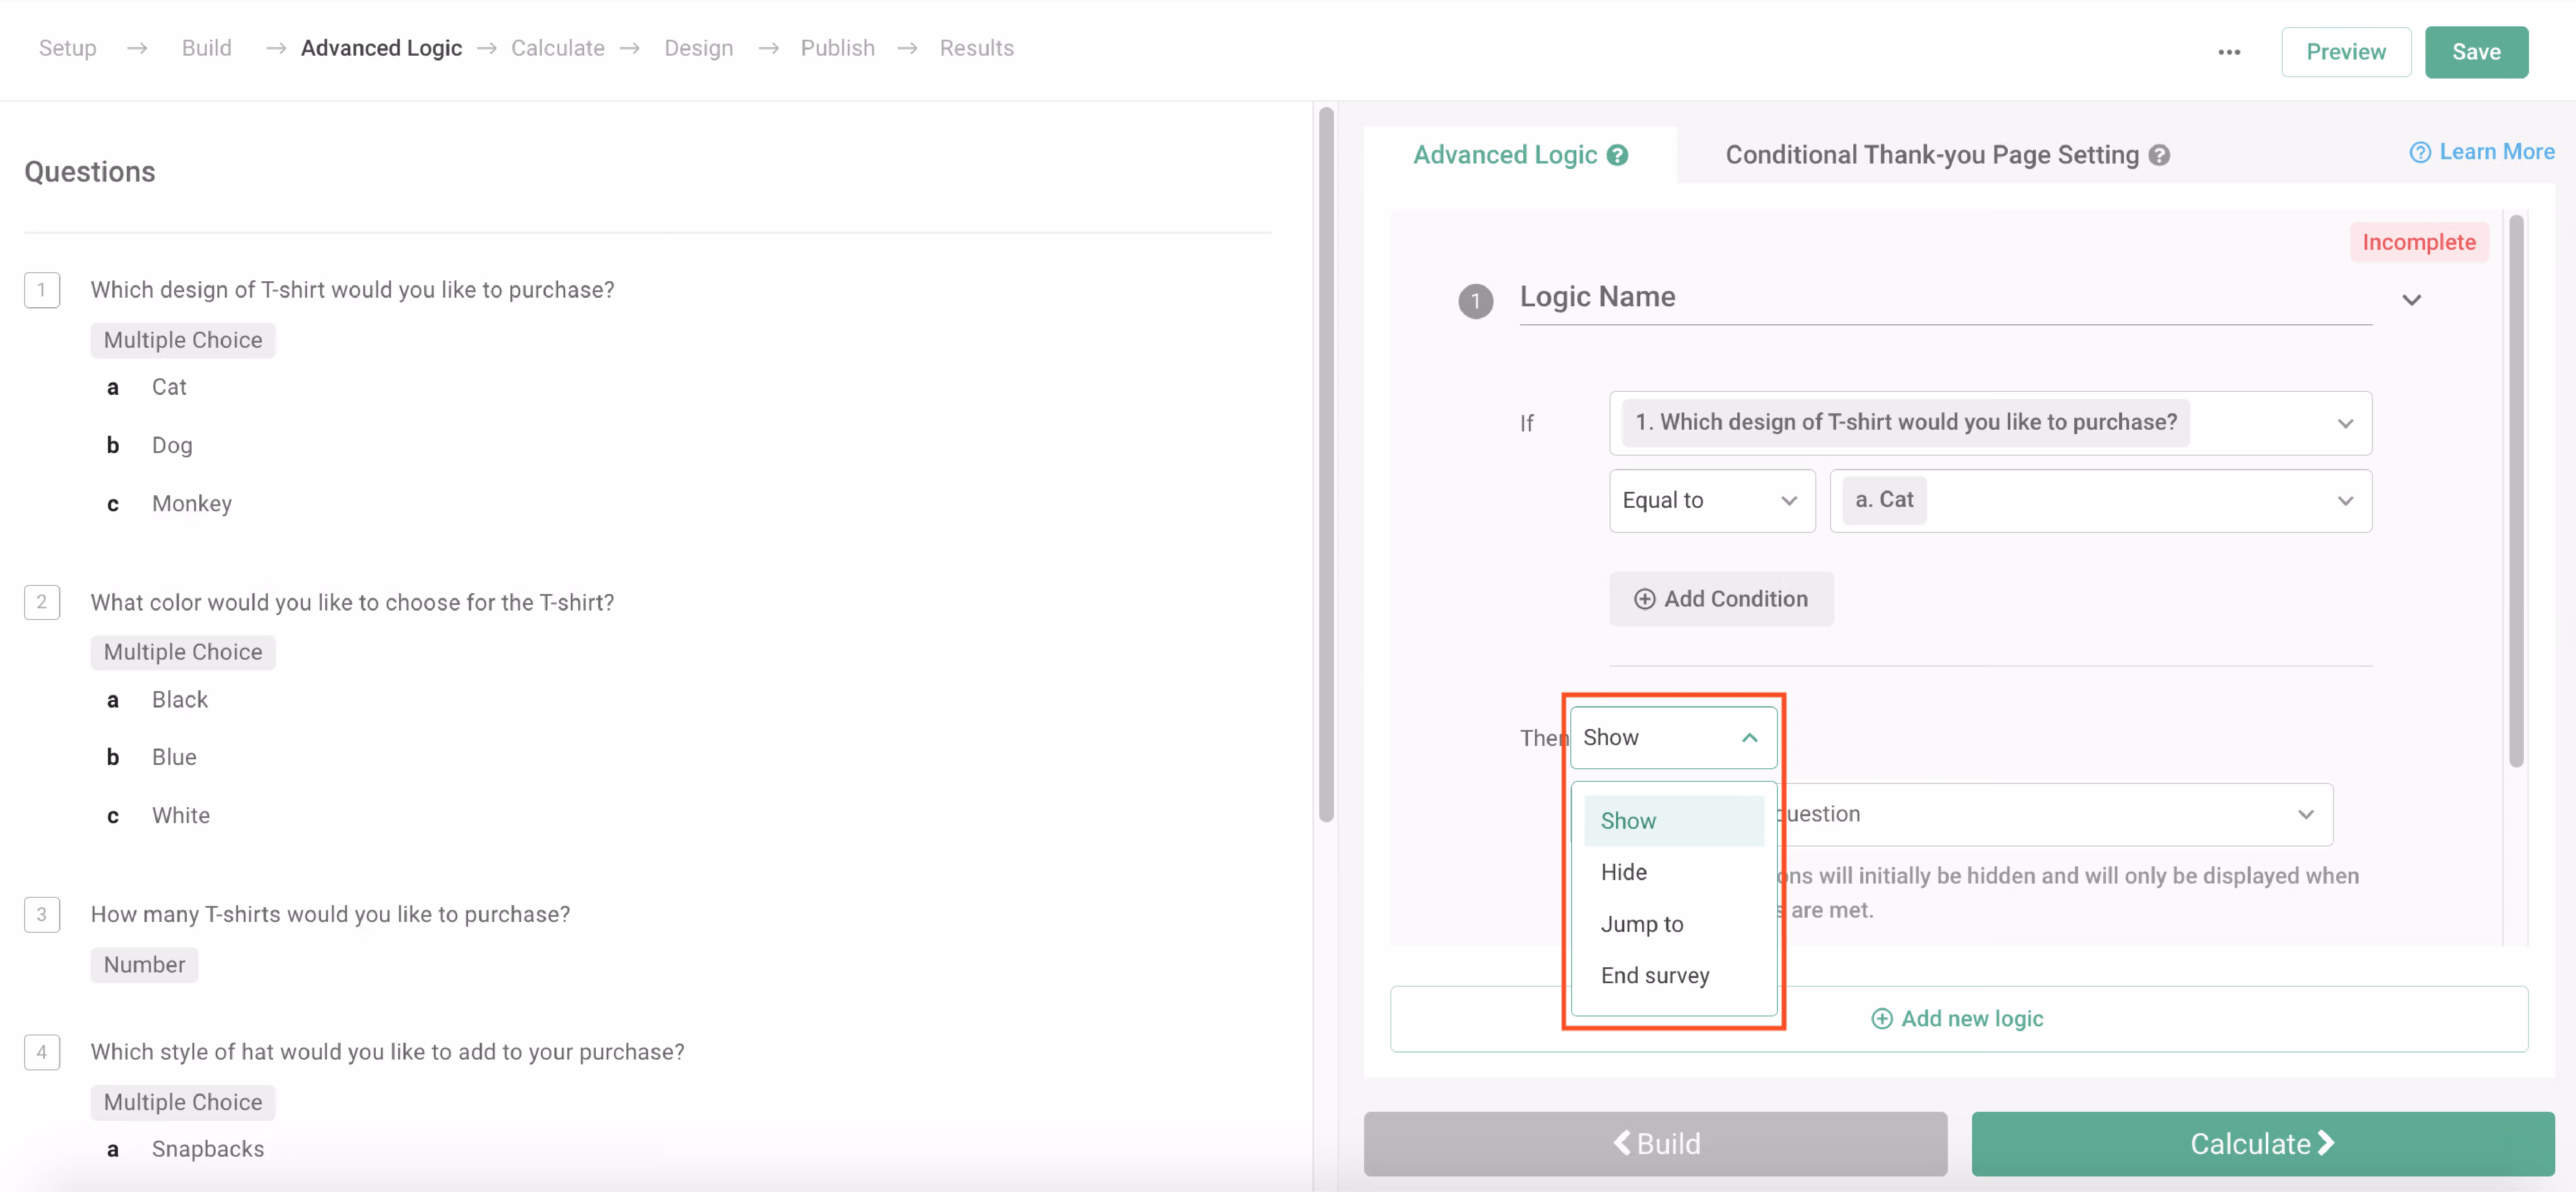Click question number 2 box
Image resolution: width=2576 pixels, height=1192 pixels.
(x=42, y=602)
